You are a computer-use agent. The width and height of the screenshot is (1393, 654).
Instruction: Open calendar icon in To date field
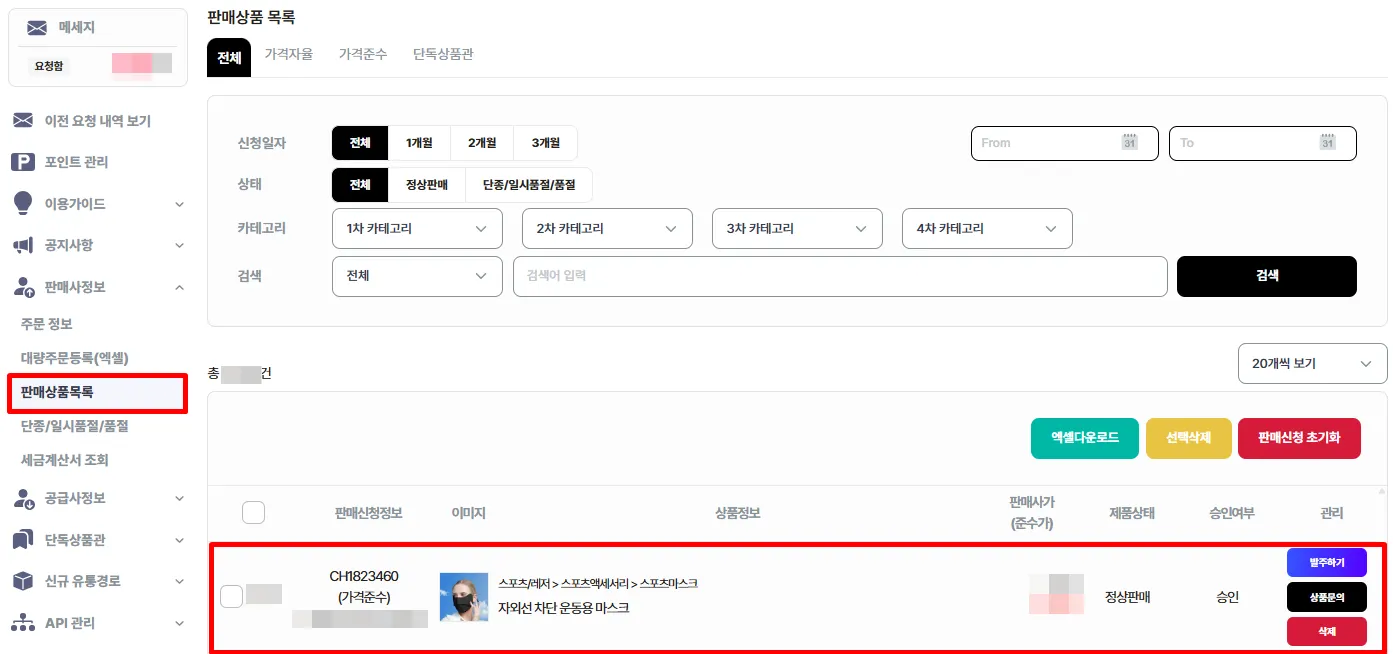click(1327, 143)
